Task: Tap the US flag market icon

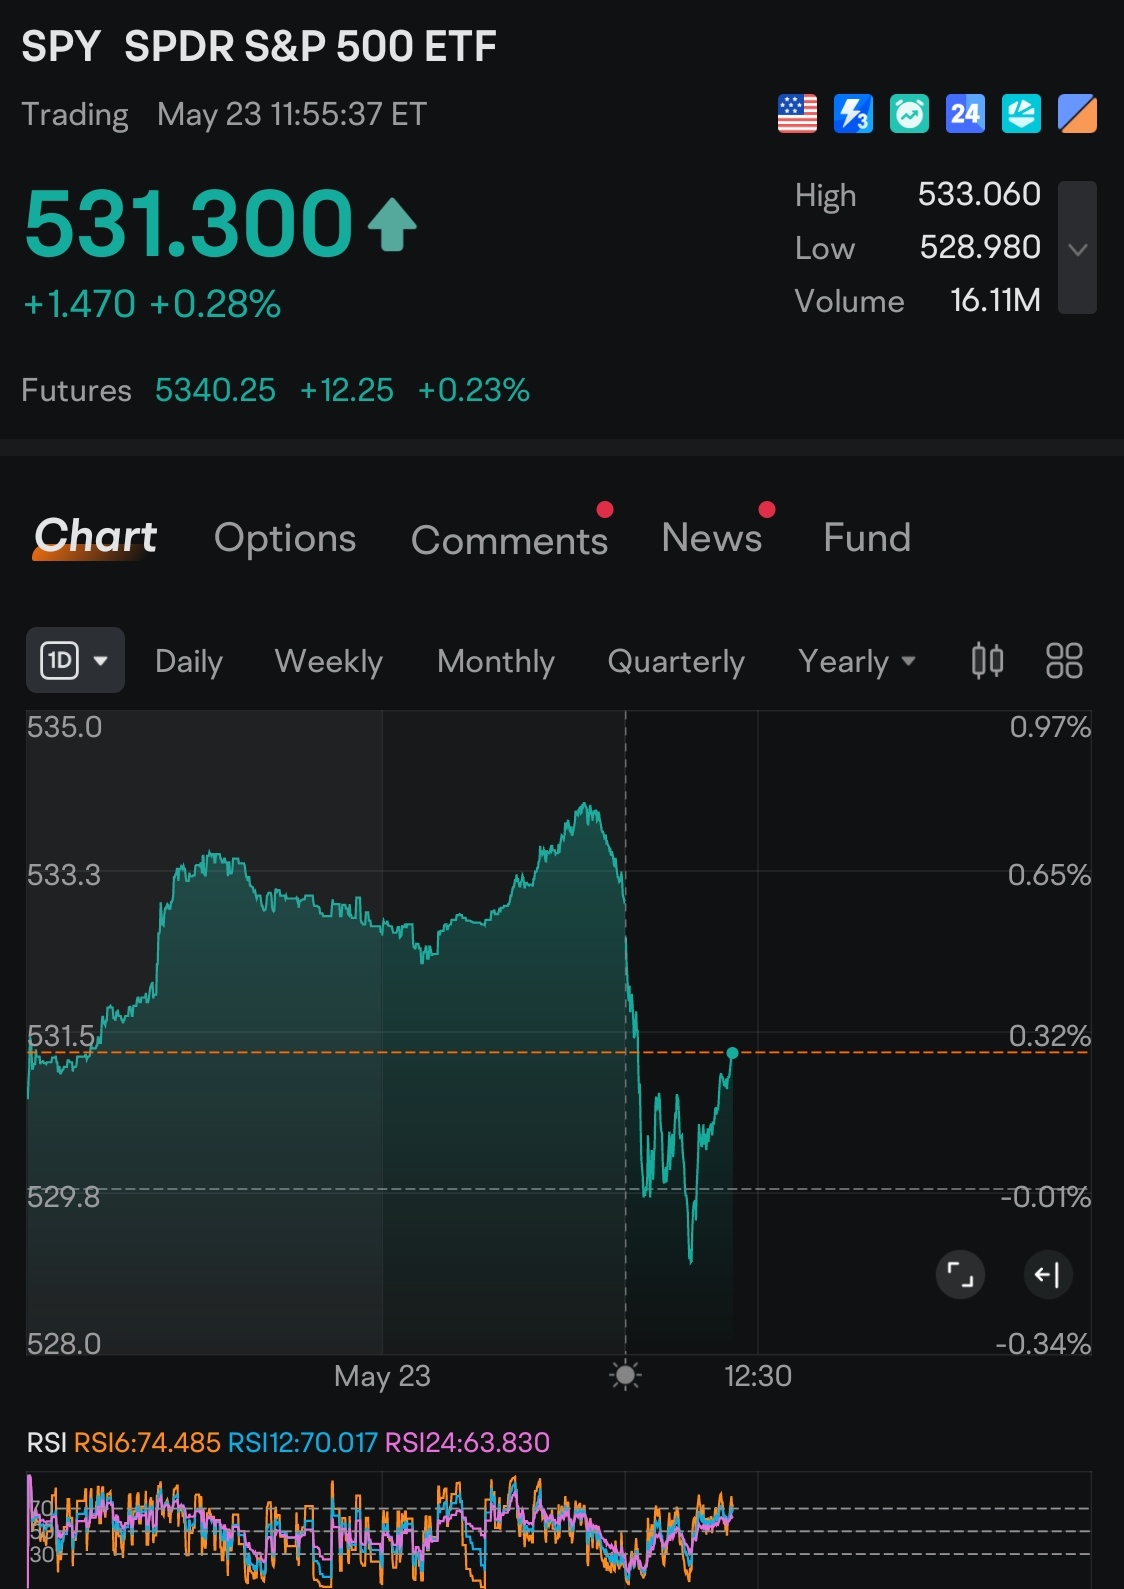Action: [797, 114]
